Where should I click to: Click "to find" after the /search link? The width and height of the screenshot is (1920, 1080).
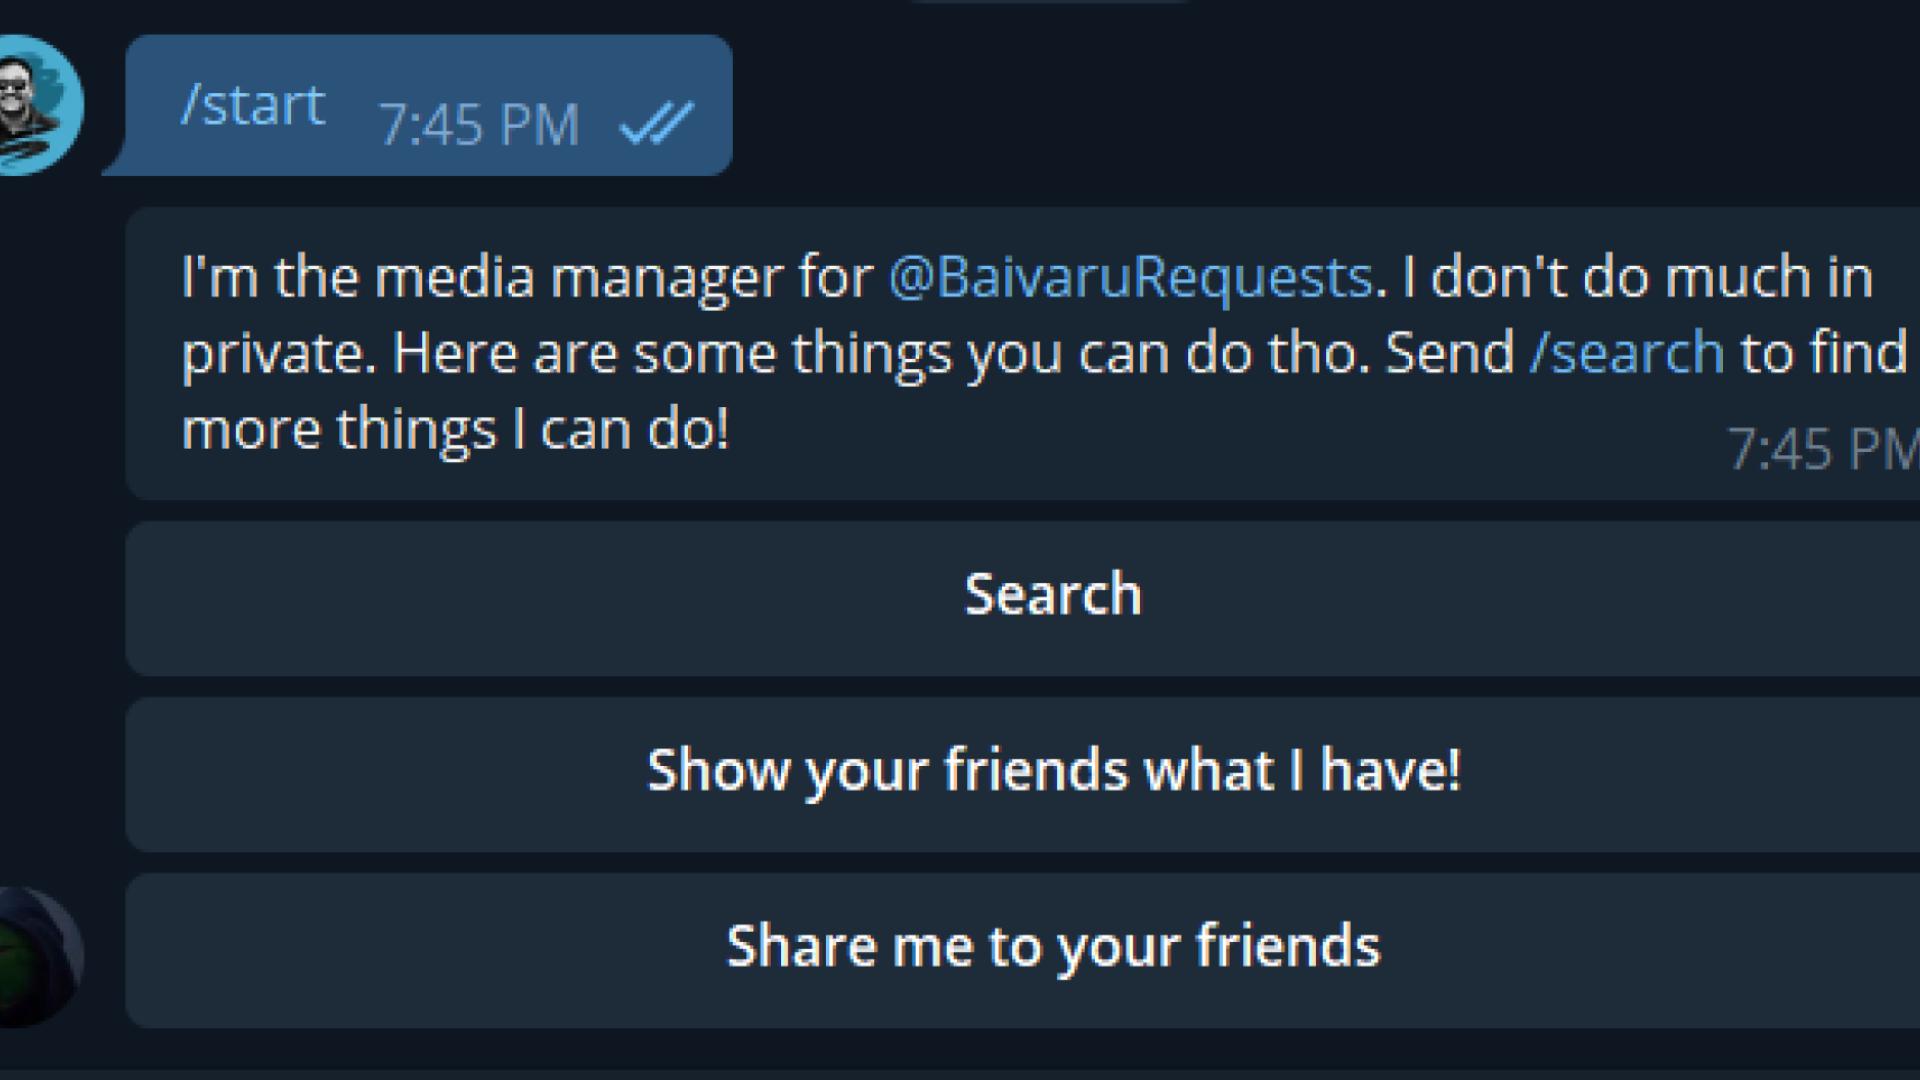coord(1824,353)
